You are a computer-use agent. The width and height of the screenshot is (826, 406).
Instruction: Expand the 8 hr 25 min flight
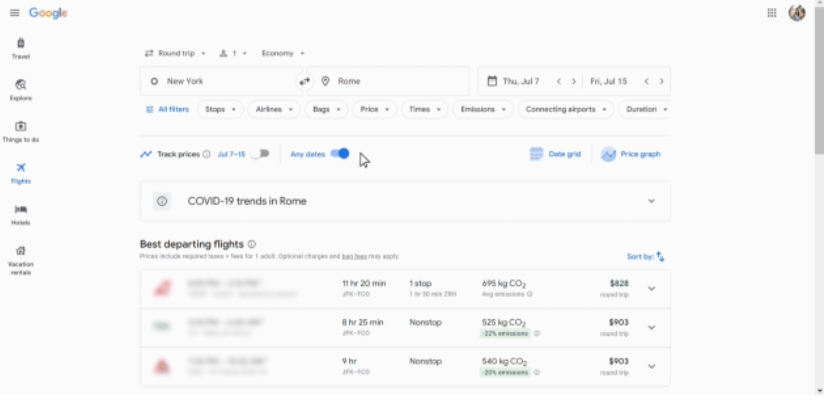pyautogui.click(x=652, y=328)
